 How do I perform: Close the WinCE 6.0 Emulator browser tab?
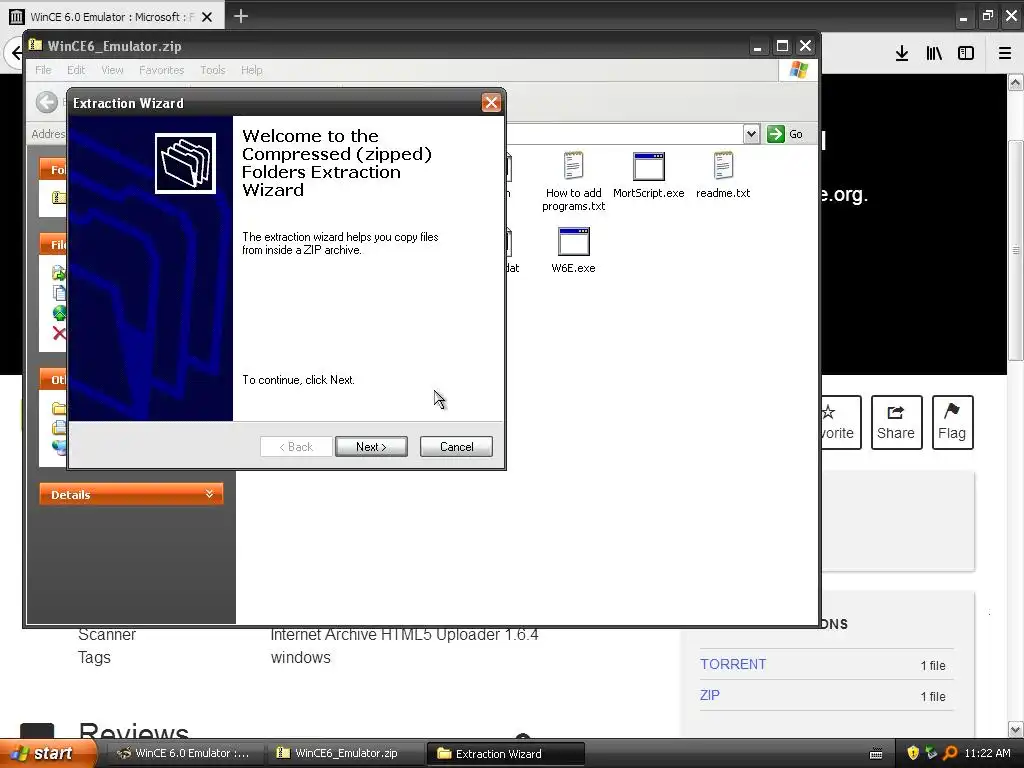tap(207, 17)
